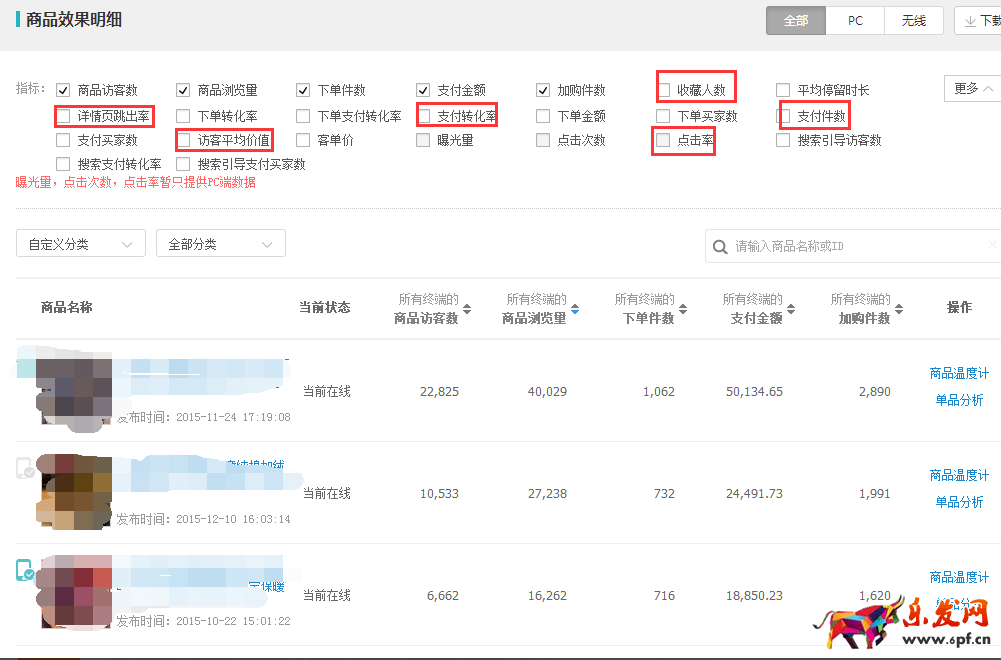
Task: Open 单品分析 for the second product
Action: (x=958, y=502)
